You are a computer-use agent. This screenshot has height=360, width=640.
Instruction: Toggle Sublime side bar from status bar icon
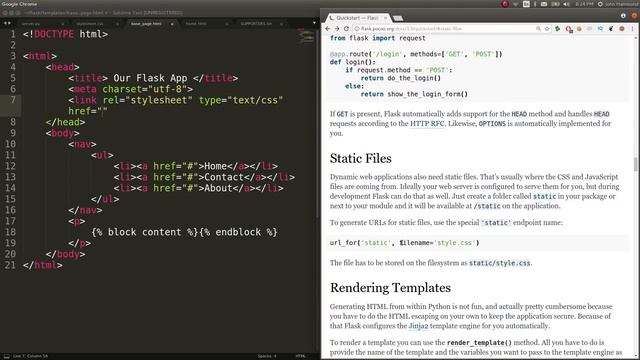tap(6, 356)
